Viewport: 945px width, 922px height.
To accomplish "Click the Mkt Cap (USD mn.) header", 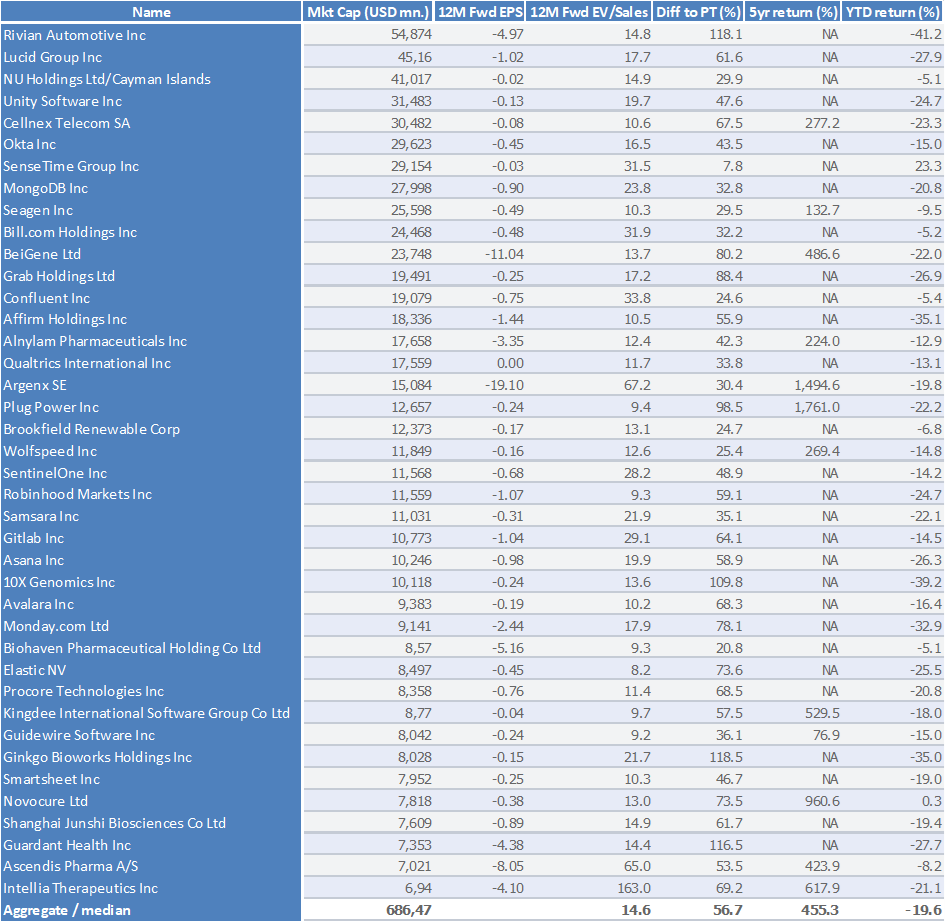I will pyautogui.click(x=368, y=12).
